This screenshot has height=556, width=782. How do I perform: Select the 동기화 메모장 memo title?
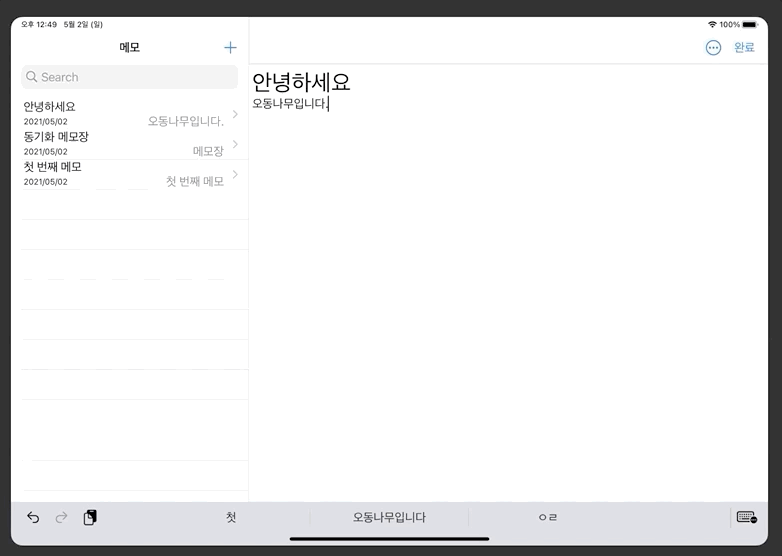(x=56, y=137)
